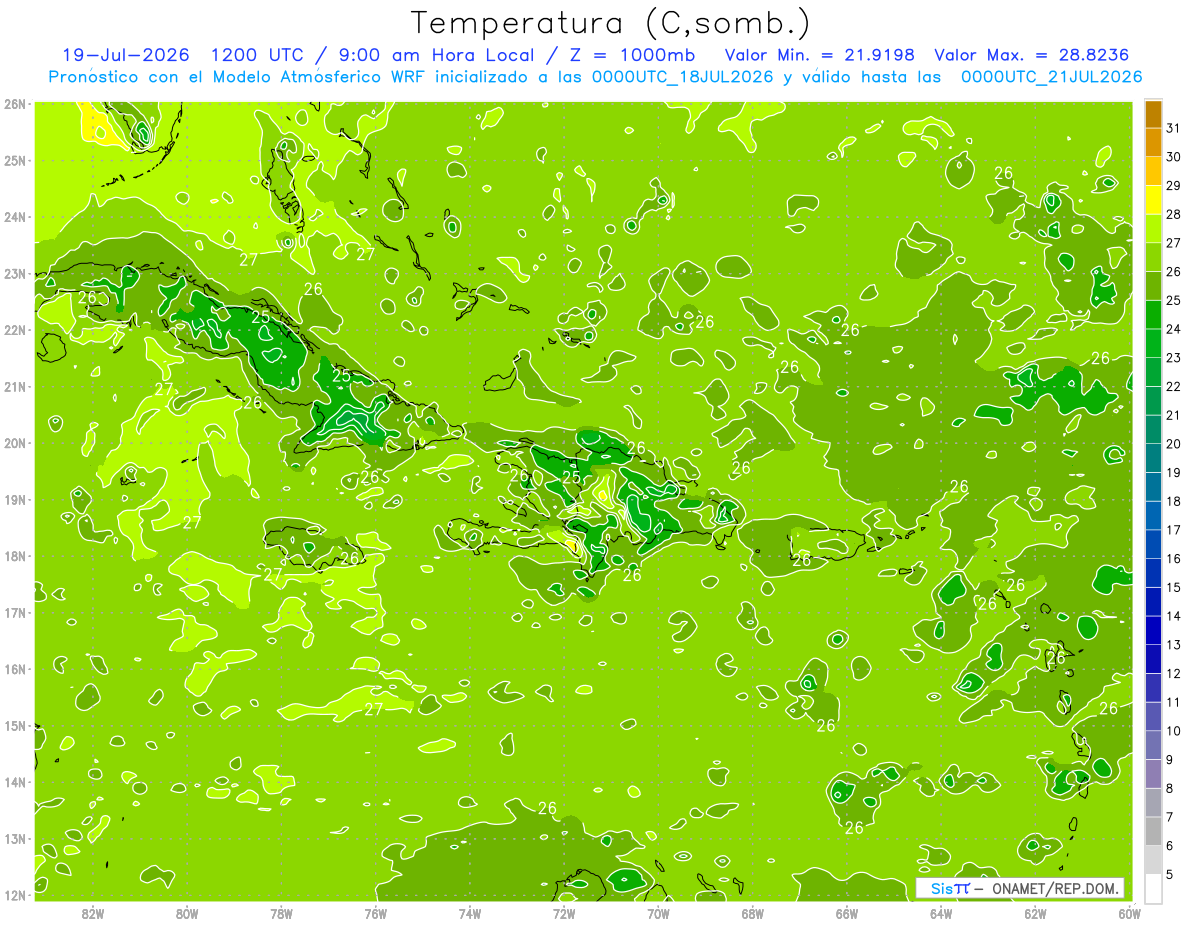The image size is (1200, 927).
Task: Click latitude axis label '15N'
Action: click(16, 726)
